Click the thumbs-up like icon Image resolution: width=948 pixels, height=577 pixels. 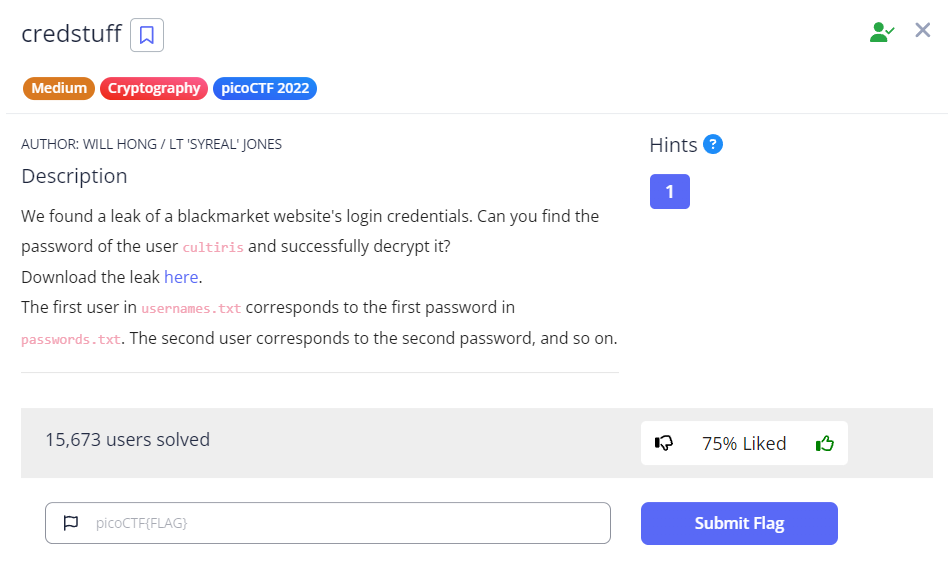[825, 443]
